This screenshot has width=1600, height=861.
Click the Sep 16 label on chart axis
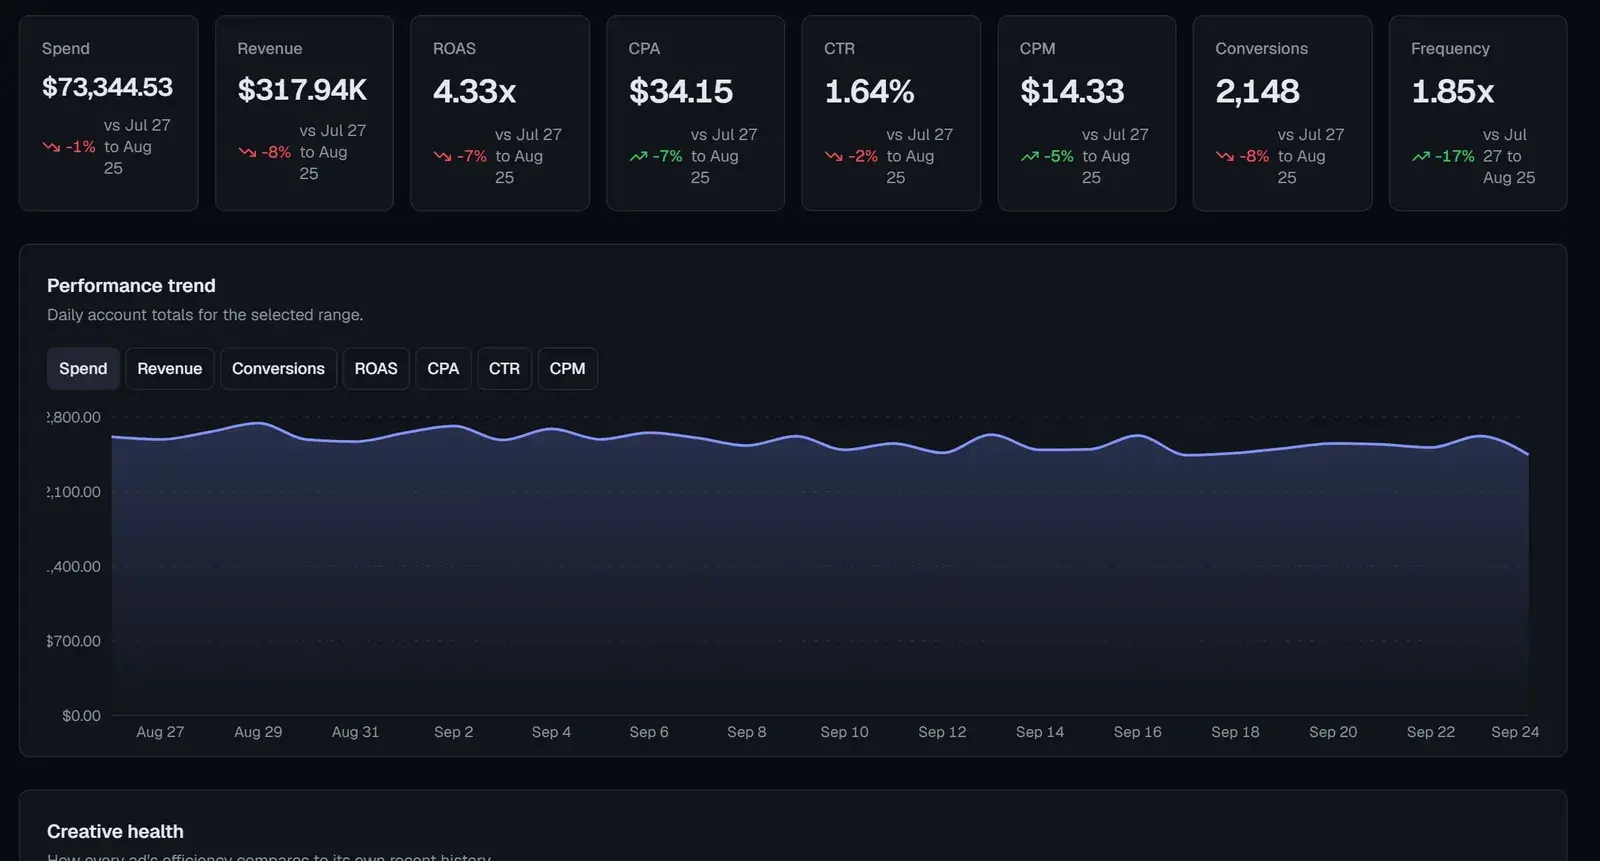(1137, 732)
